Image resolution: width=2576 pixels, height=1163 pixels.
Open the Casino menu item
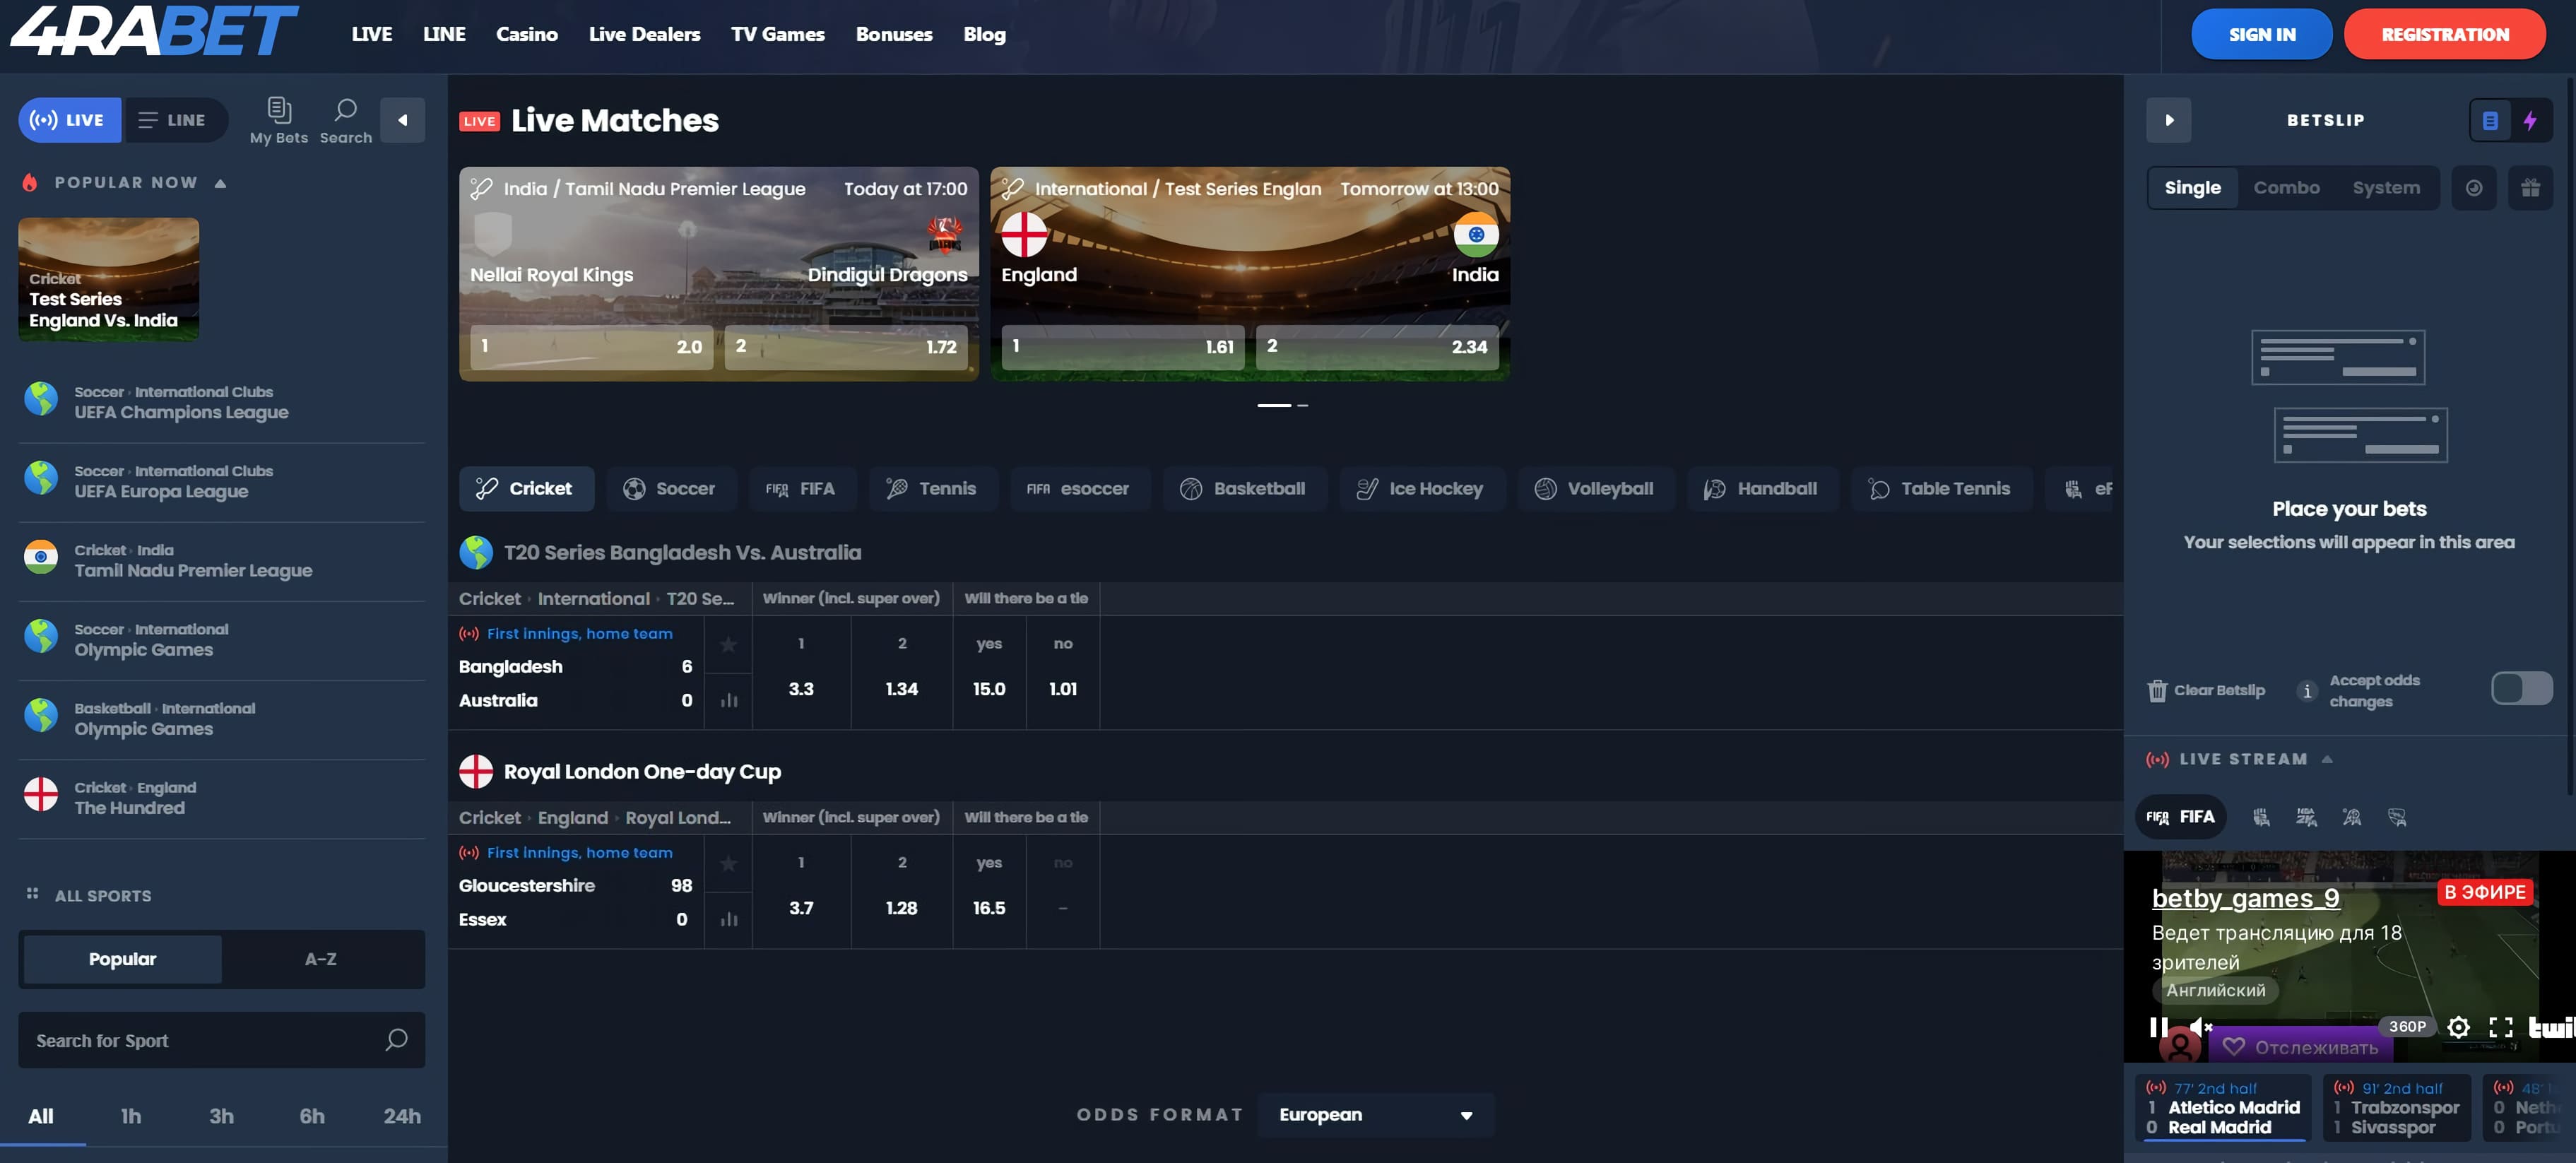click(x=527, y=33)
